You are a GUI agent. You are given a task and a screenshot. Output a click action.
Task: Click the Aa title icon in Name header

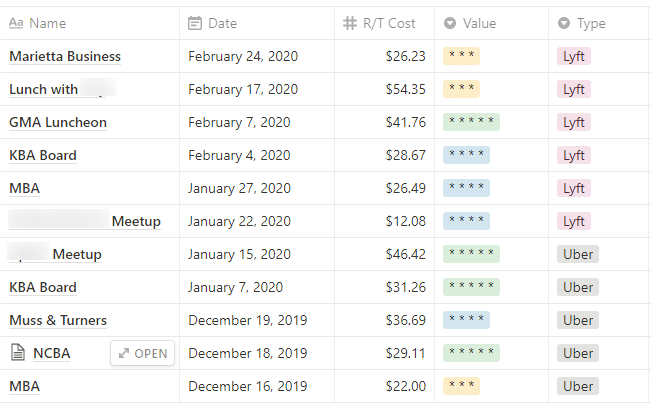click(x=16, y=23)
